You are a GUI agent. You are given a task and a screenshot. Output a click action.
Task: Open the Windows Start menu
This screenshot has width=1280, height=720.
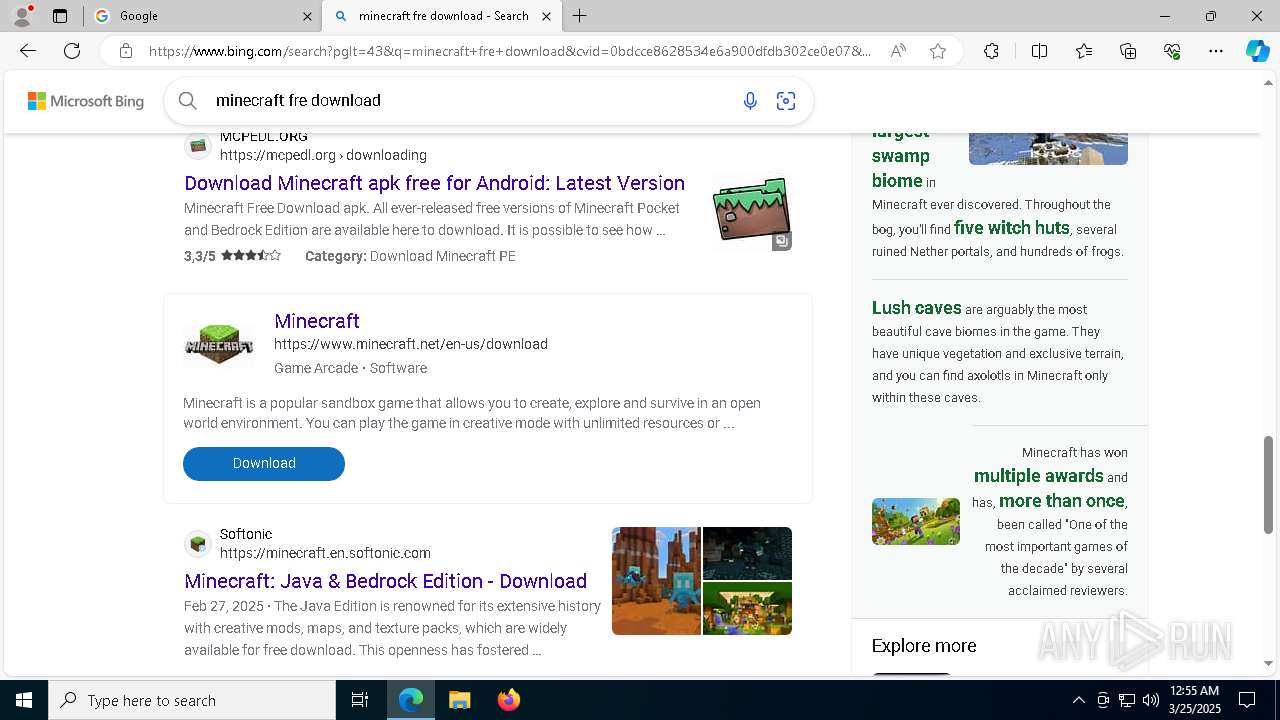tap(24, 700)
